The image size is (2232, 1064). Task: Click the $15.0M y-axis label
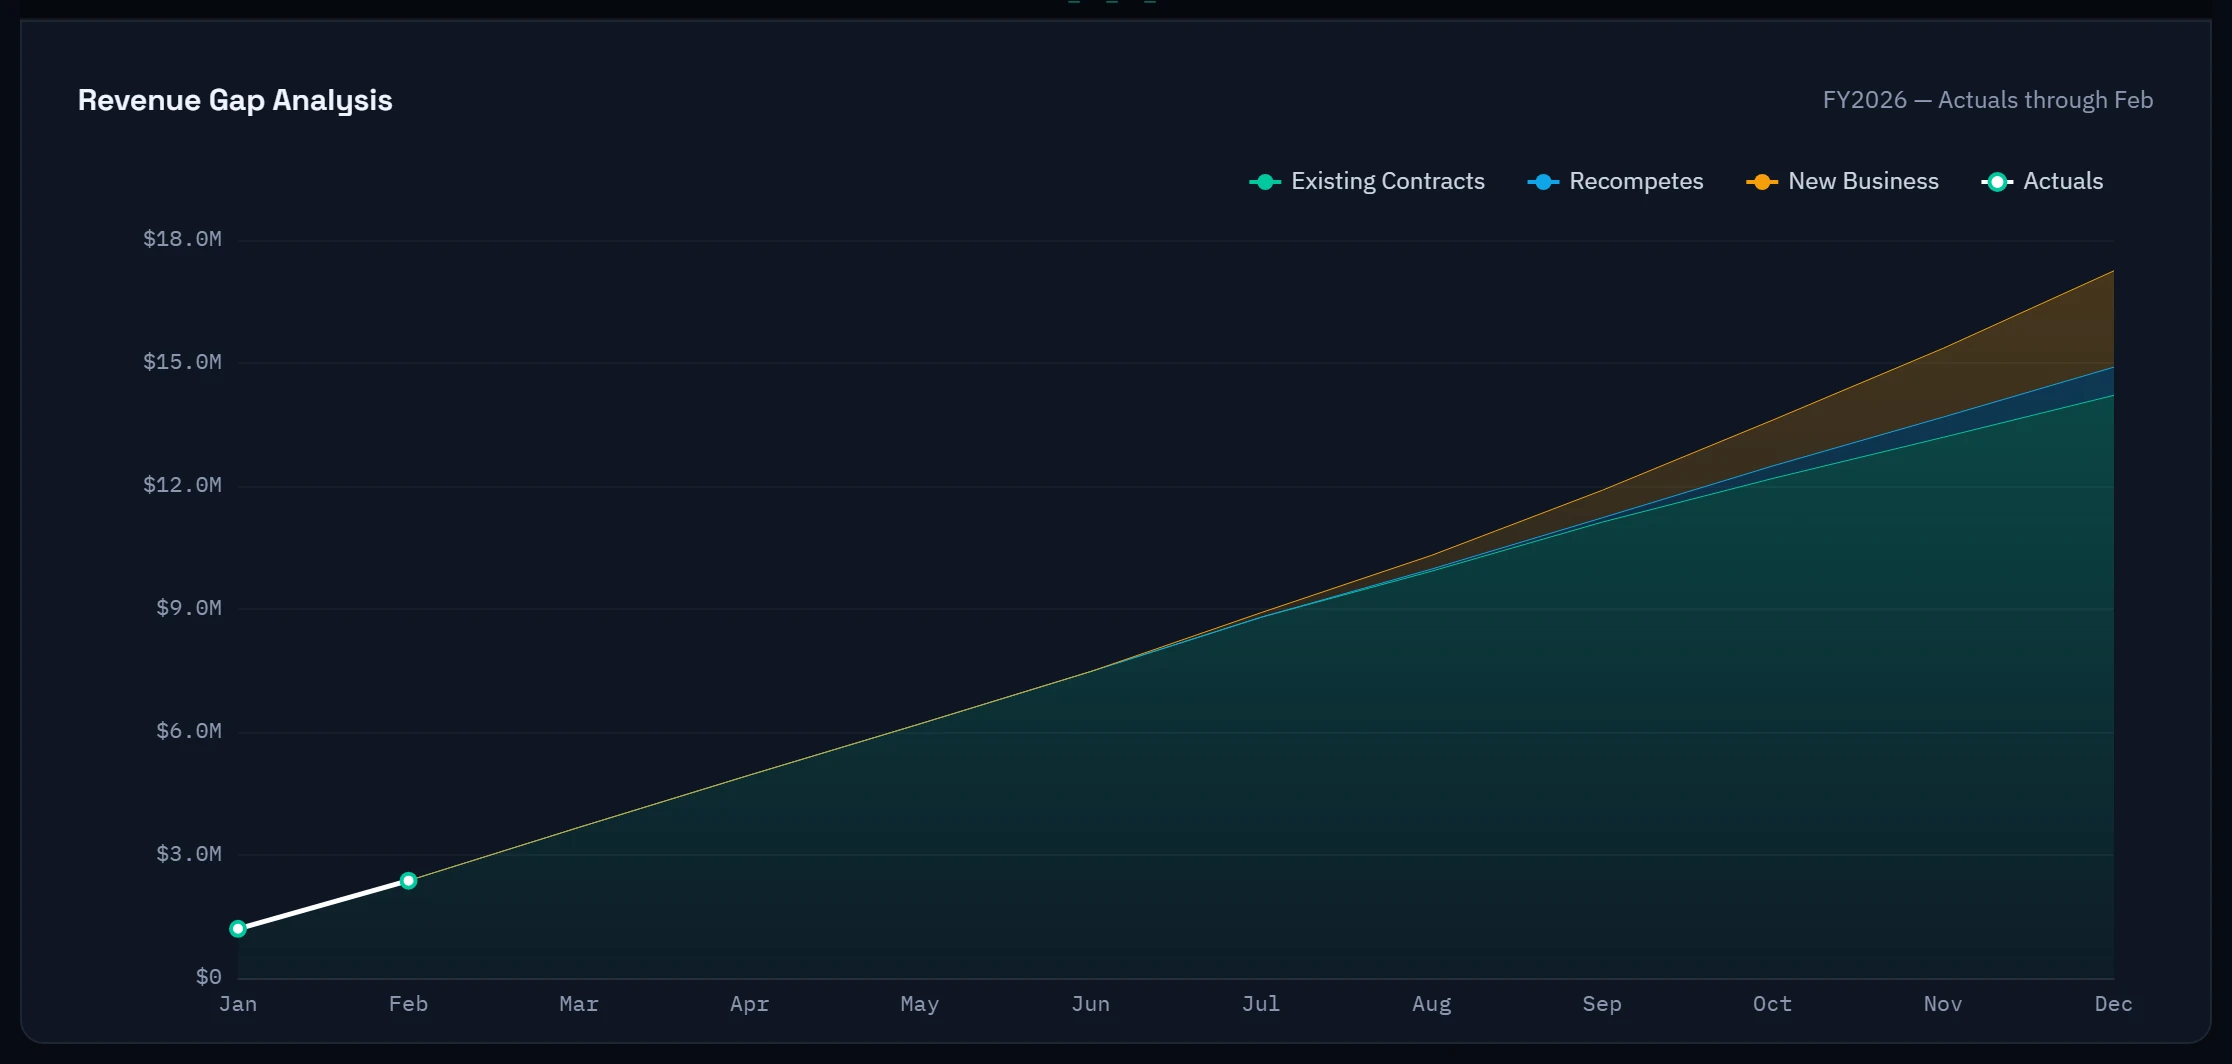(182, 362)
